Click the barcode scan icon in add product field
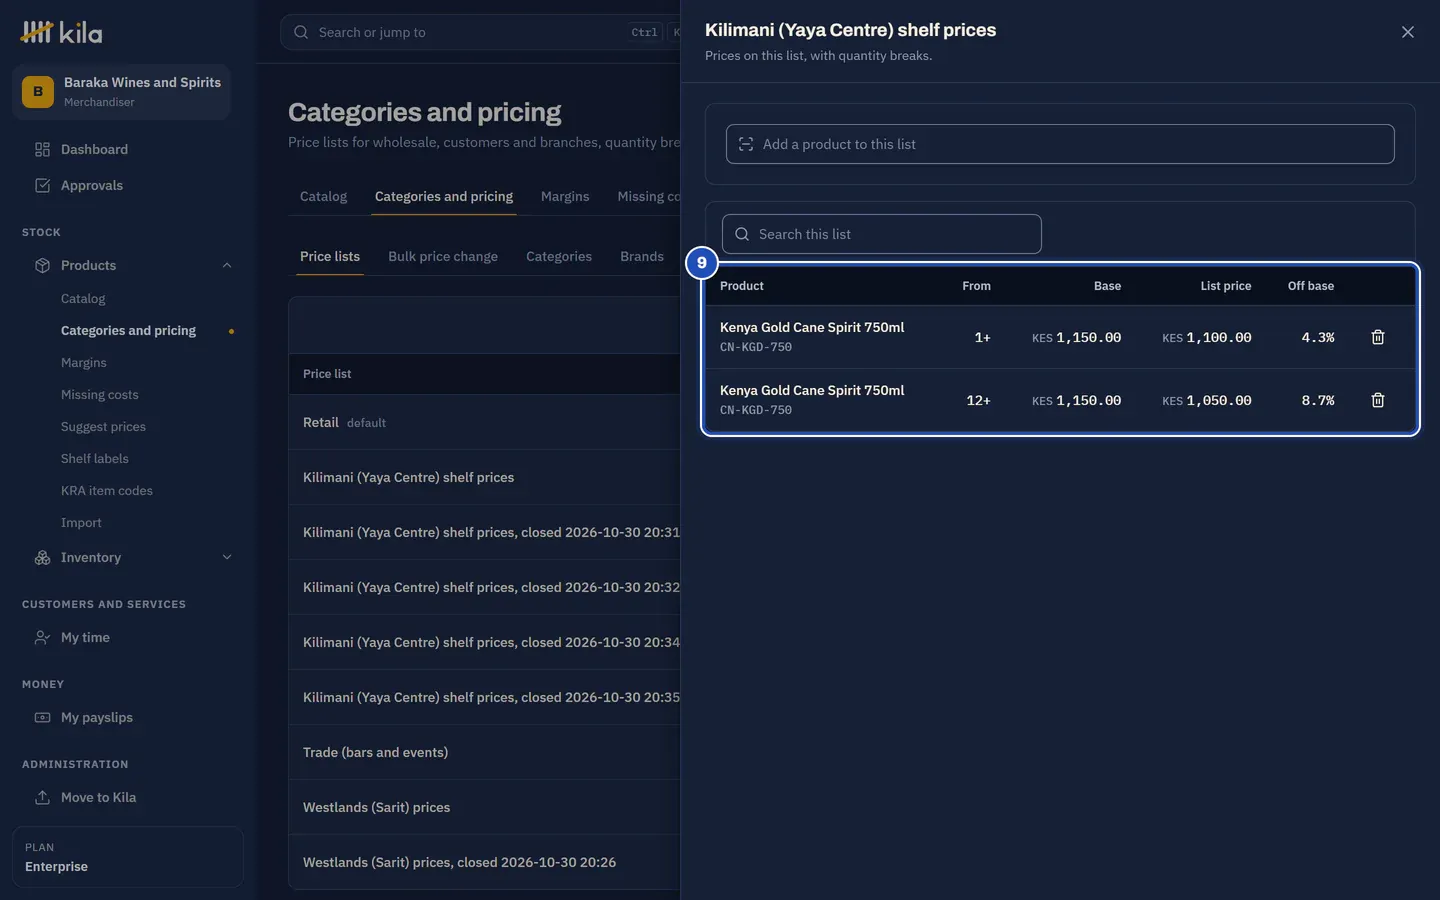1440x900 pixels. 746,144
